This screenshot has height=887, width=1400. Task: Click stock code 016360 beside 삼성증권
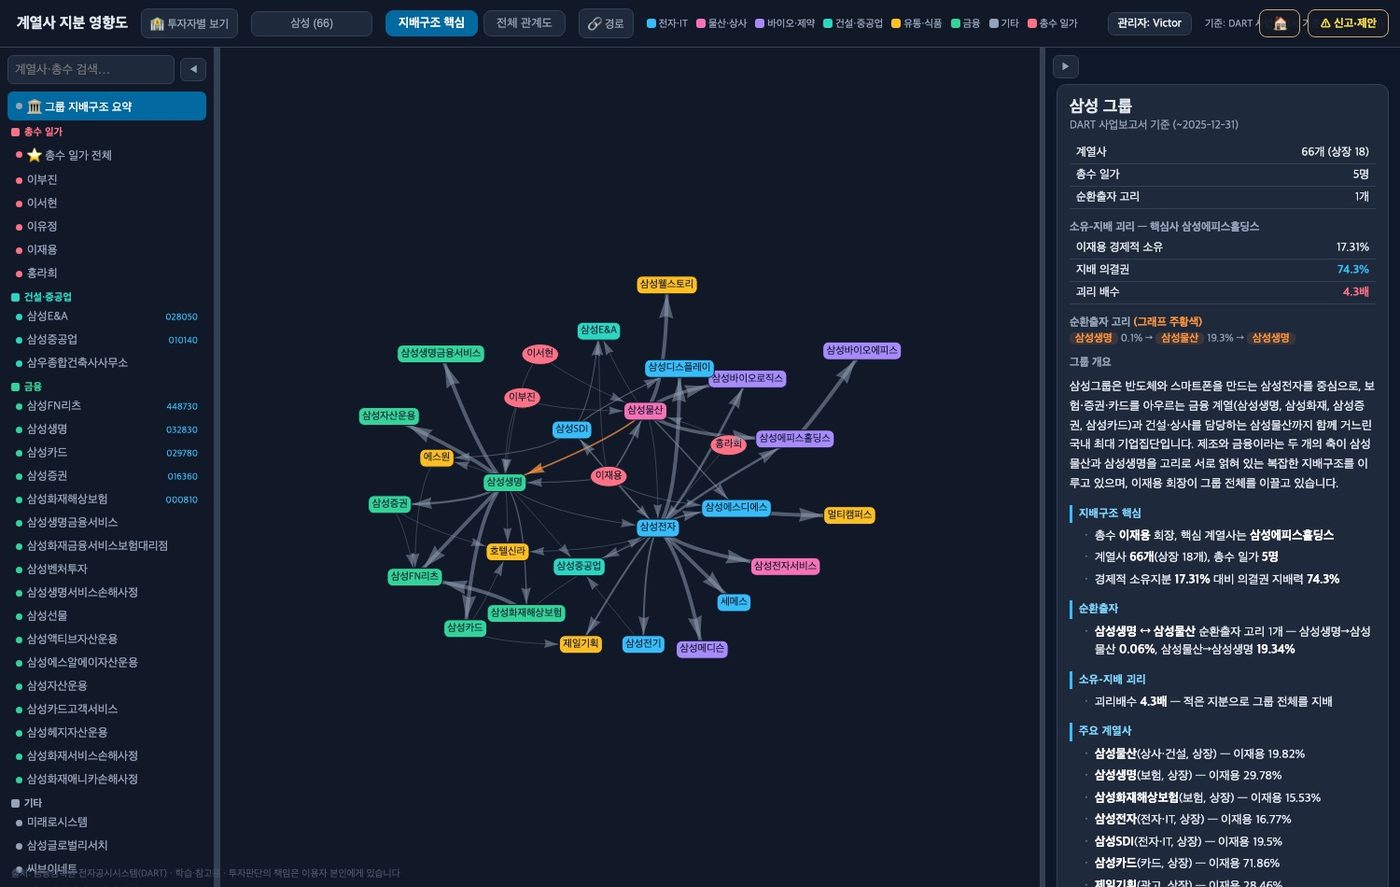[x=181, y=476]
